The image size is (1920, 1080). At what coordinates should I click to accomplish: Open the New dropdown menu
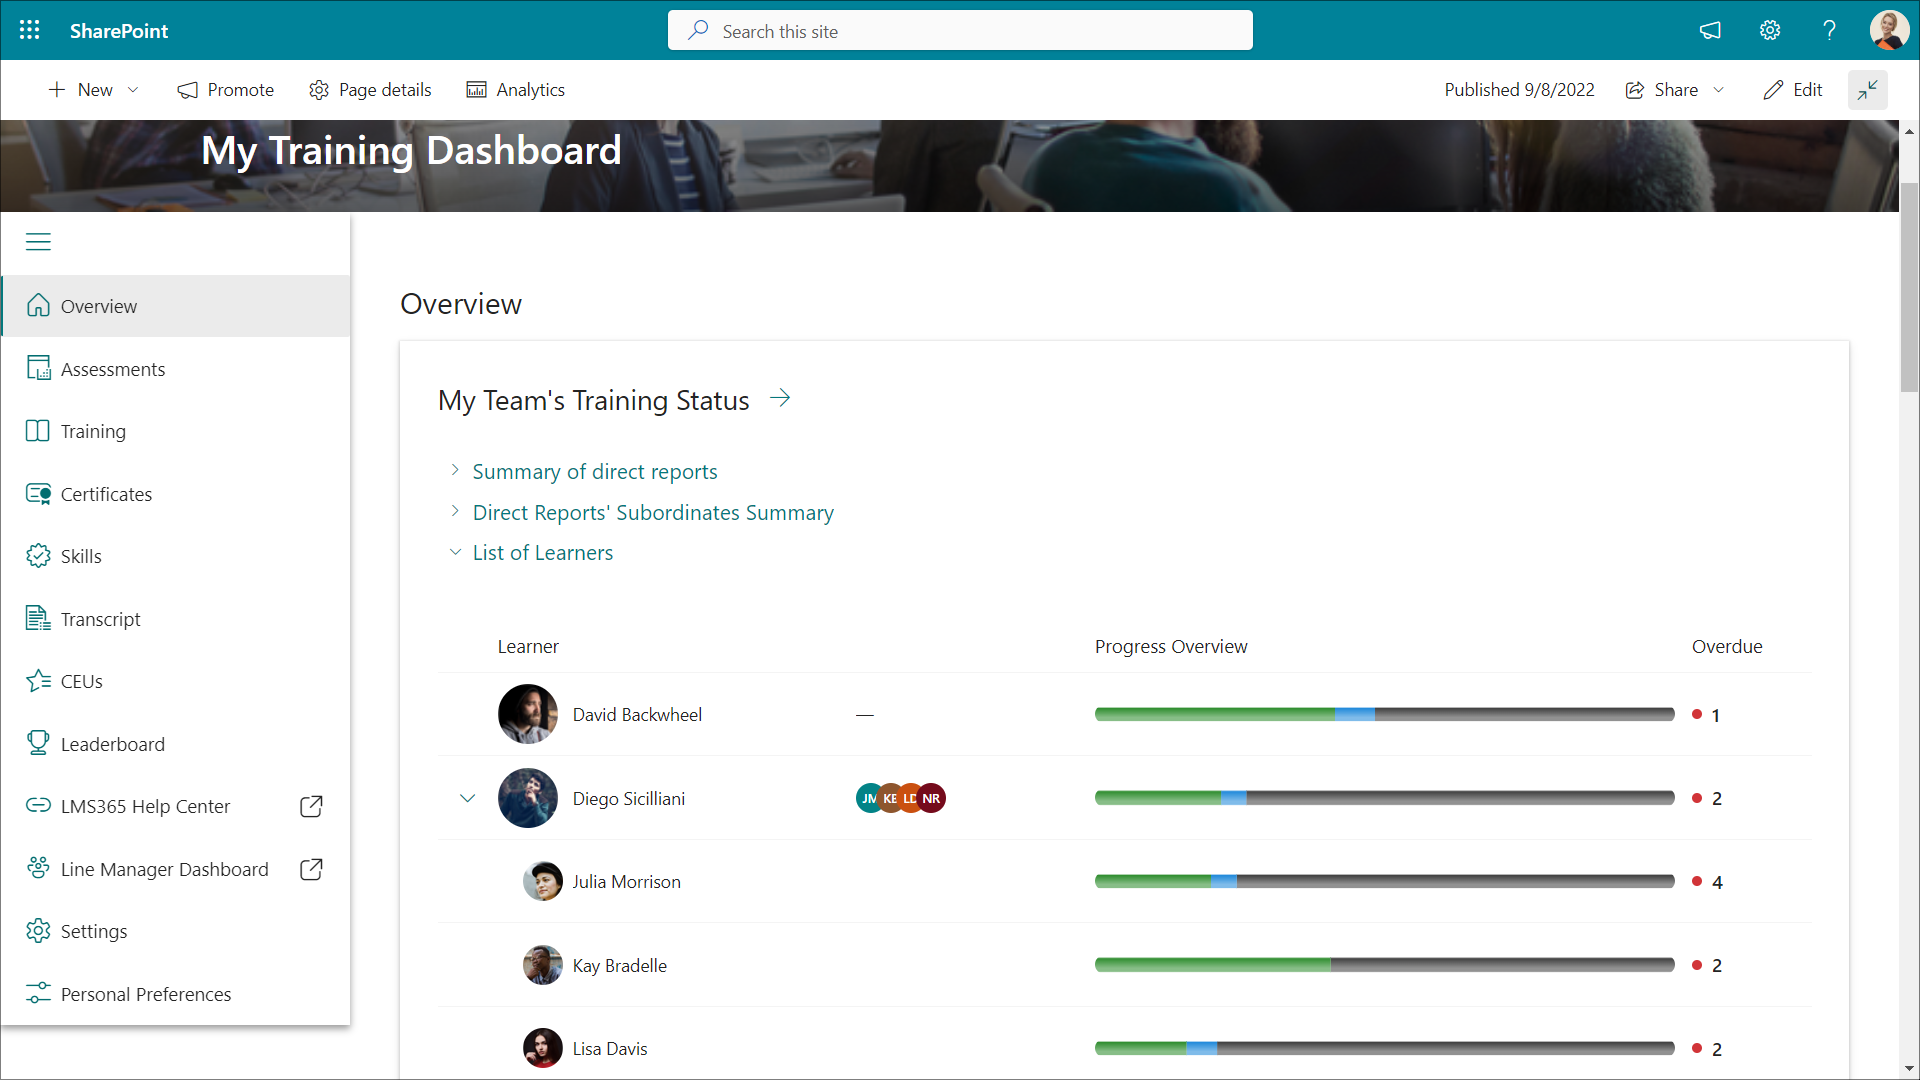(94, 90)
